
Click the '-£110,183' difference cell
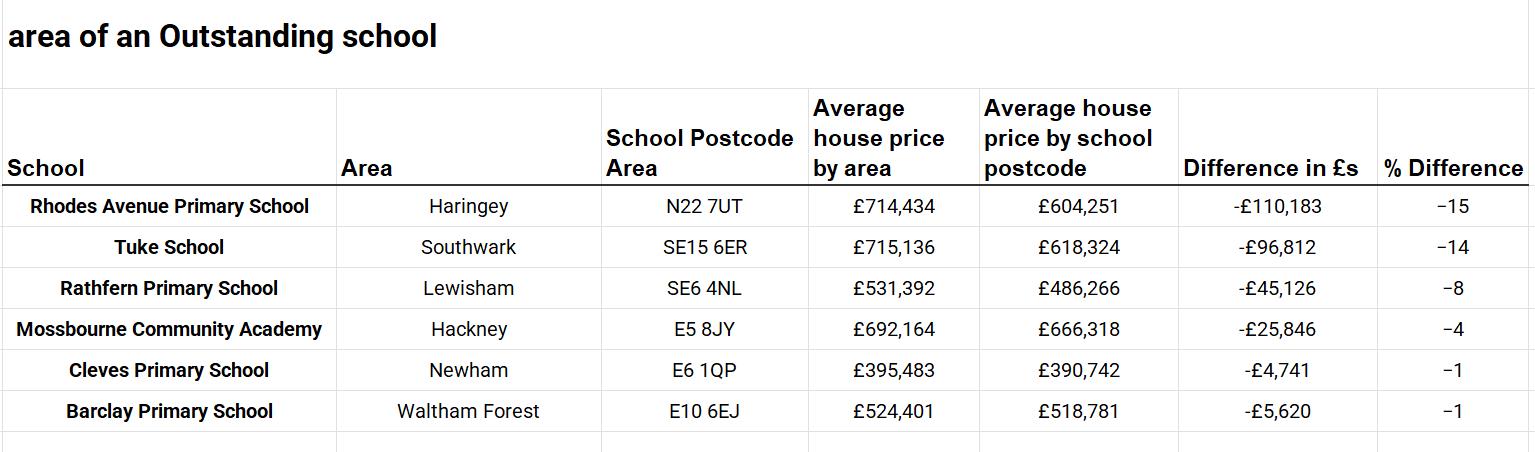(1277, 207)
